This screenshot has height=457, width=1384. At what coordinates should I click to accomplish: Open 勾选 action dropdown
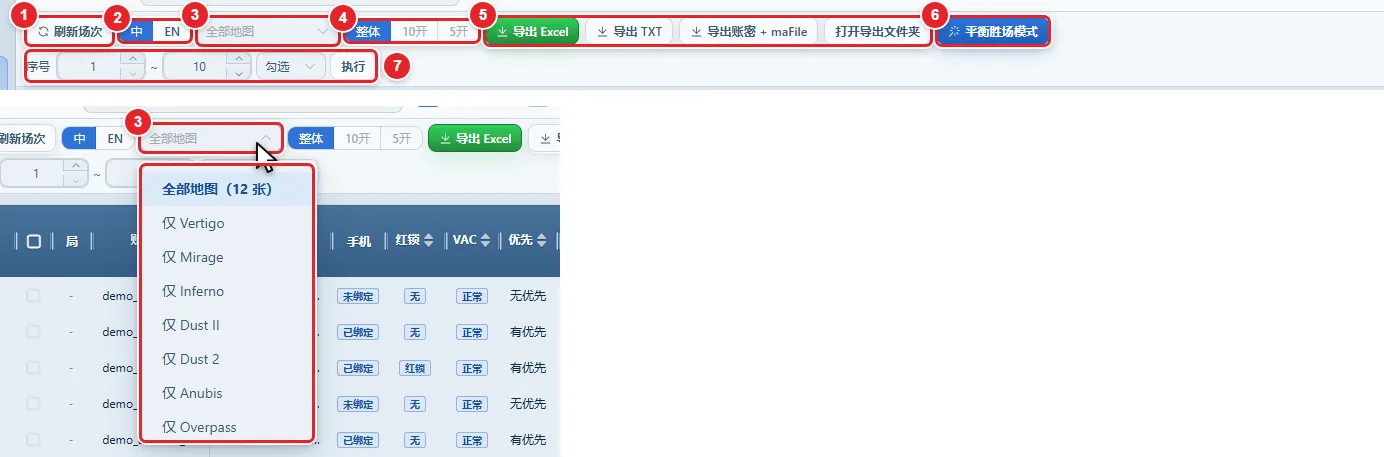(290, 67)
